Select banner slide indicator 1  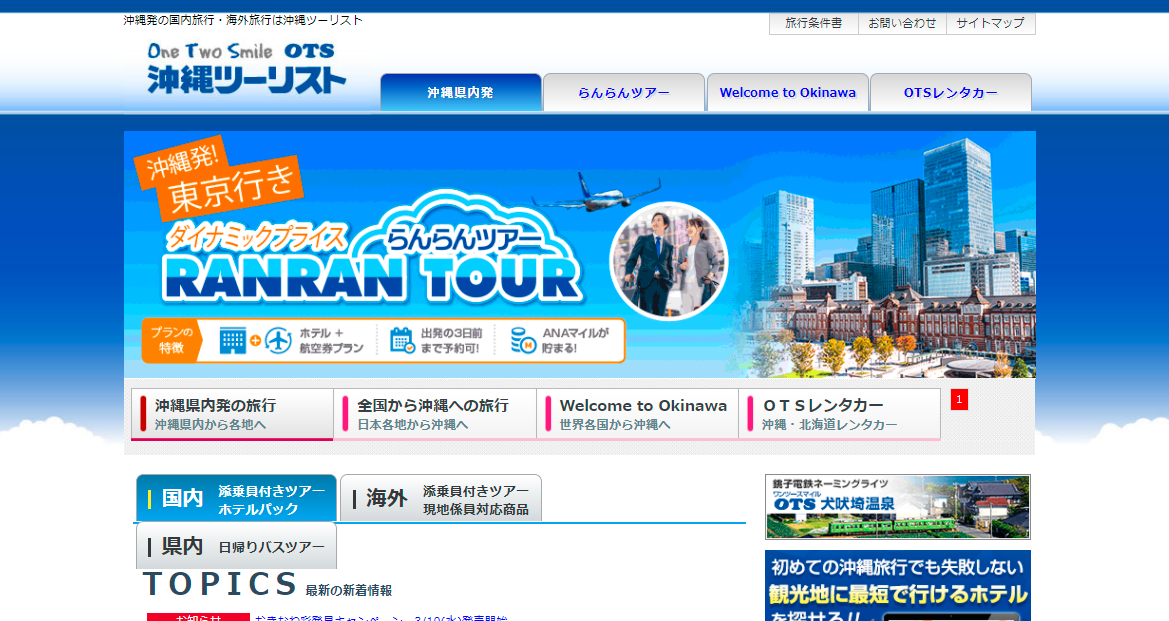960,400
